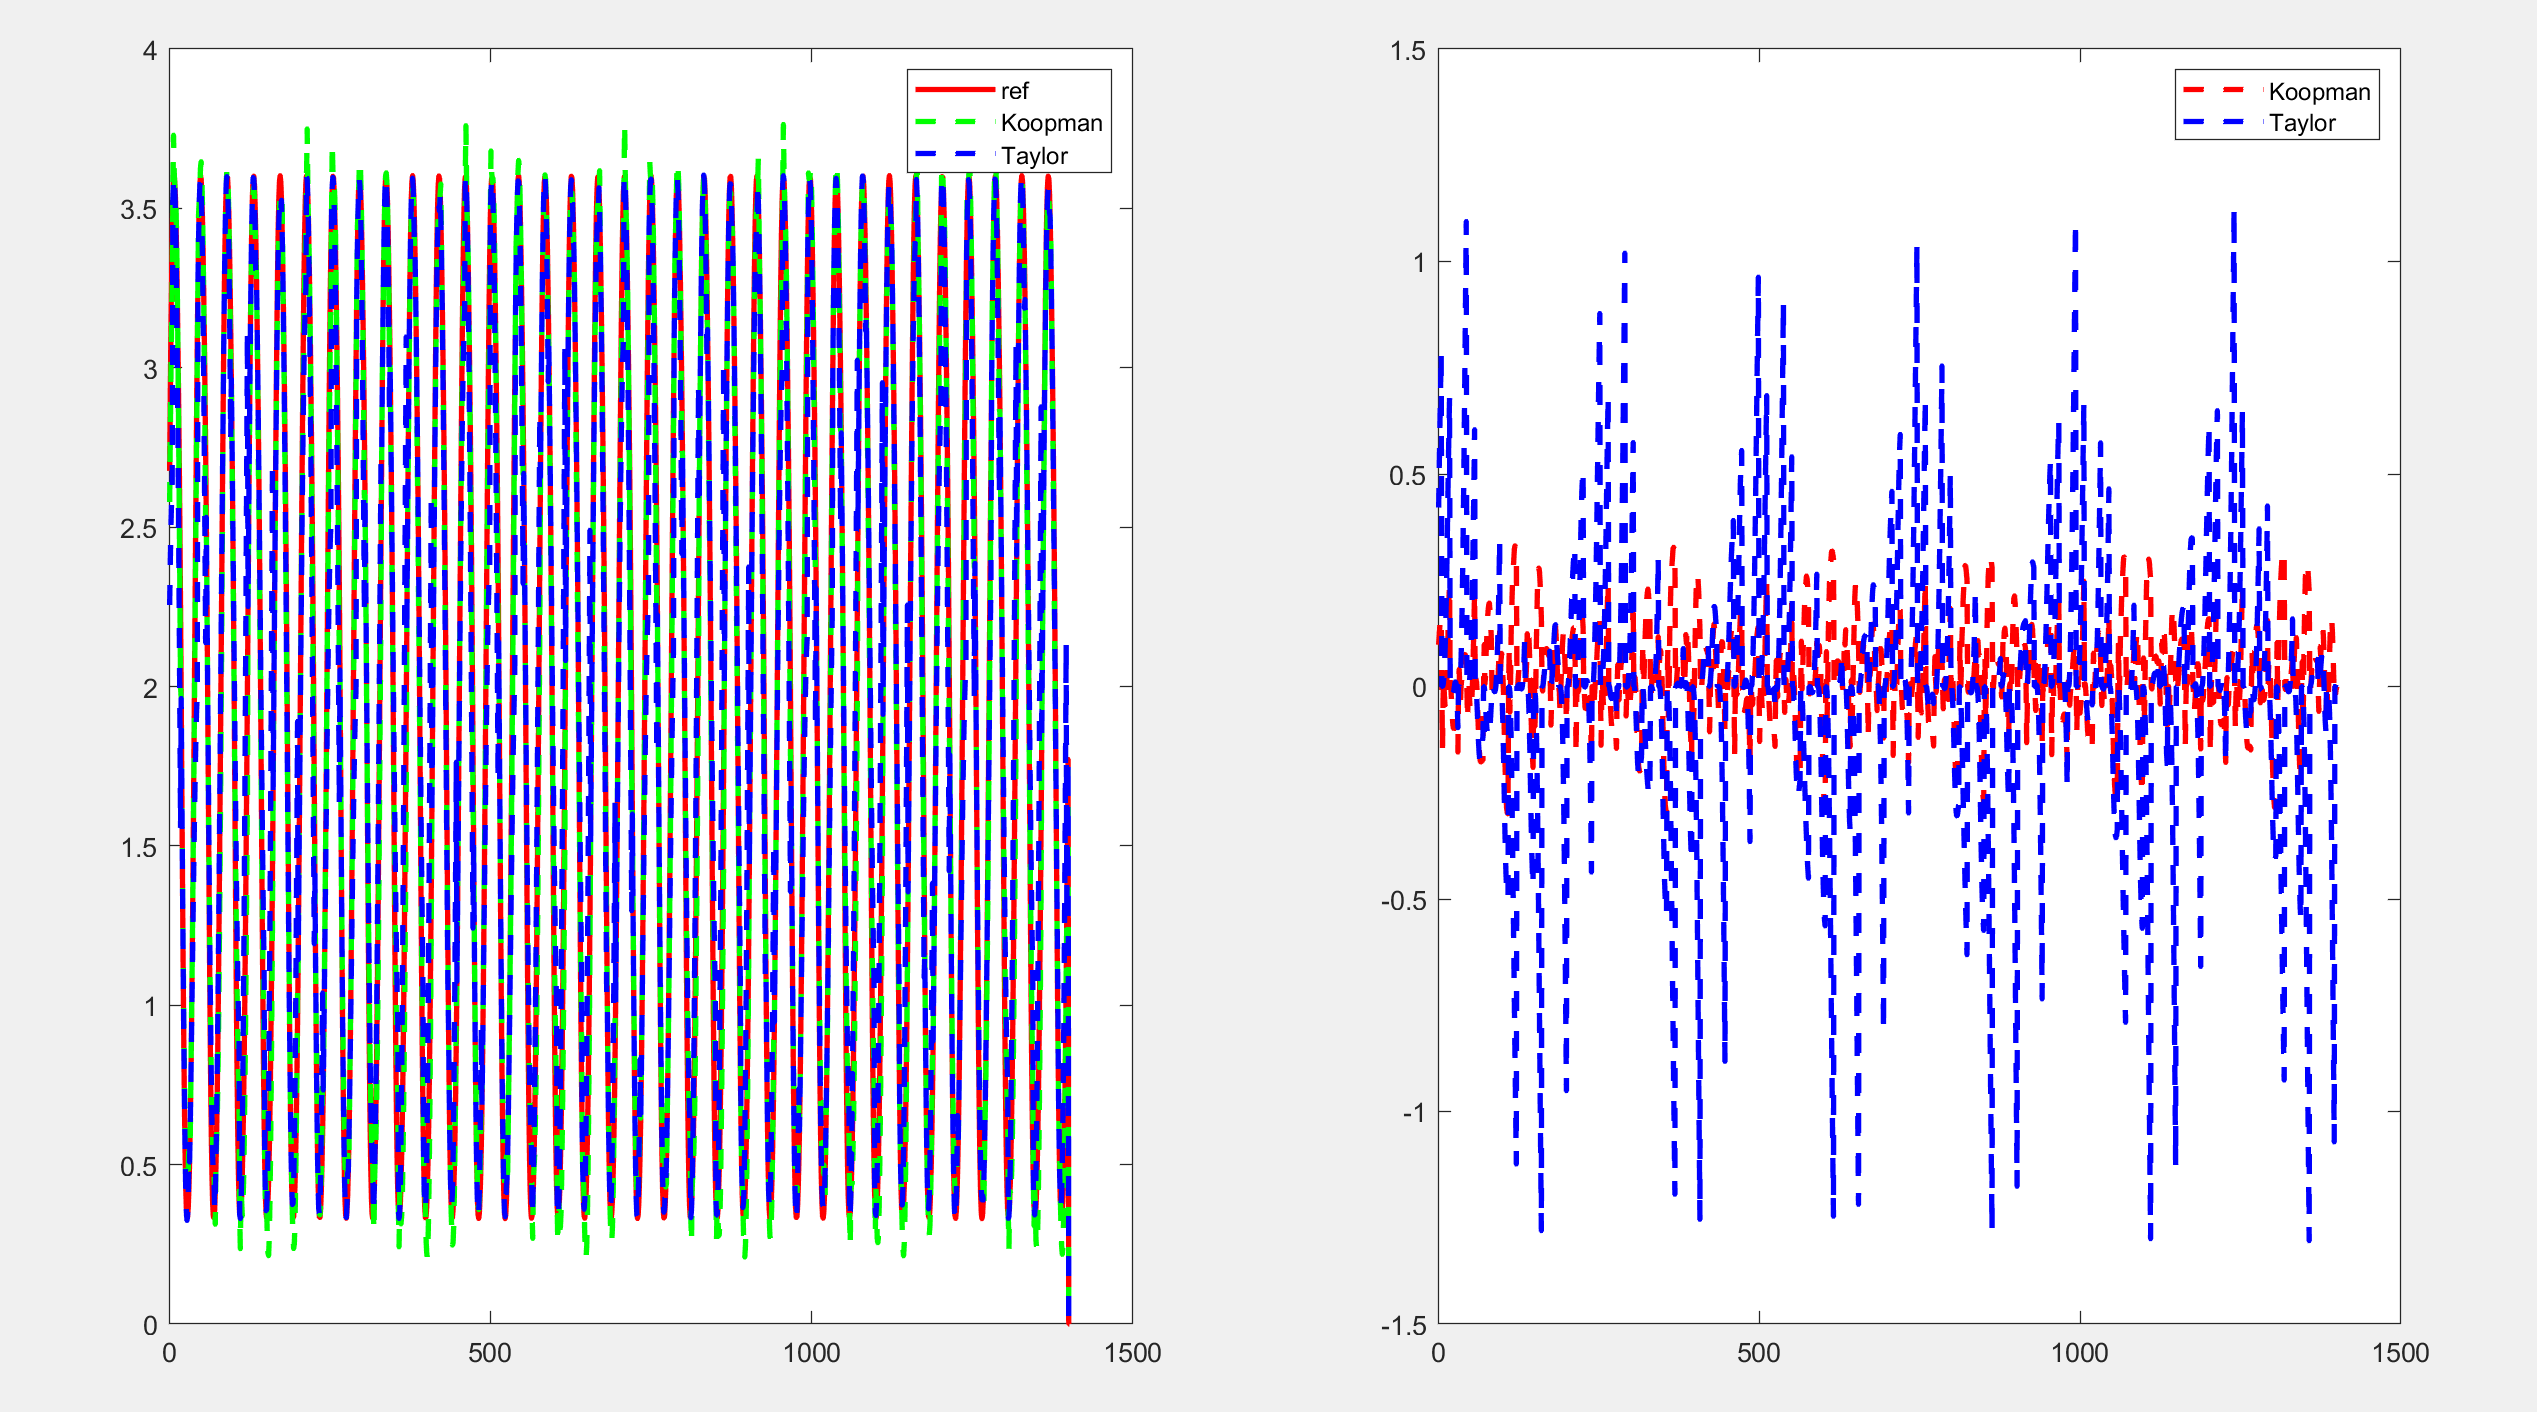Click the Koopman label in right plot legend
Screen dimensions: 2537x1412
[2319, 92]
